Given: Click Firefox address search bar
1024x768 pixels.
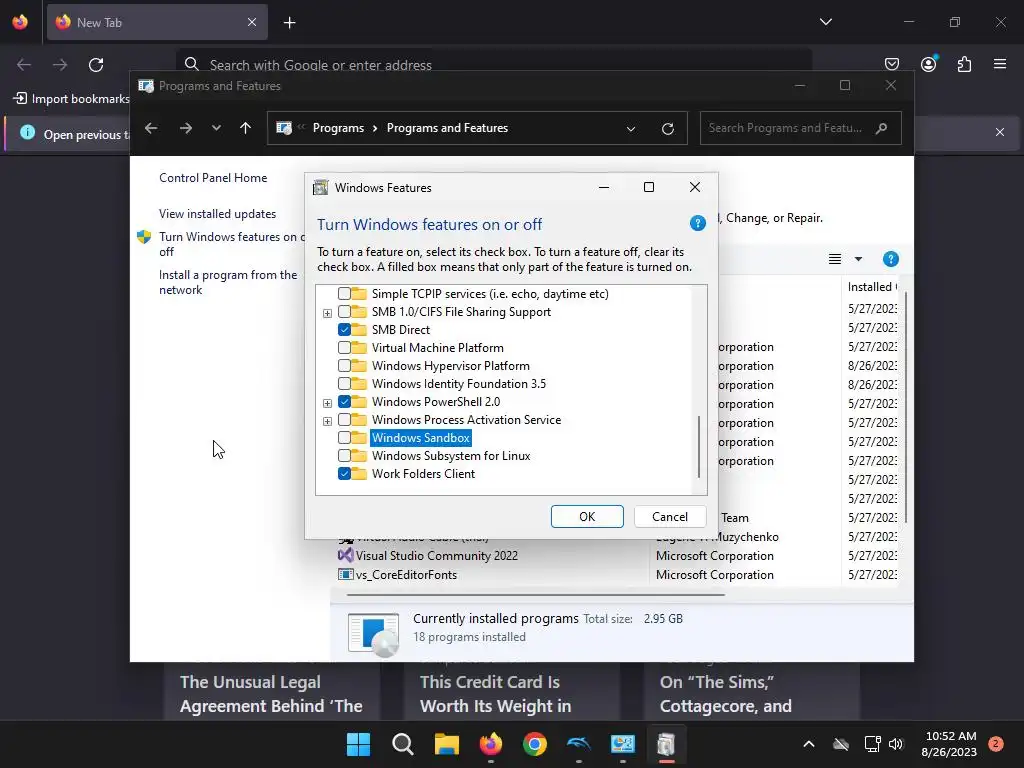Looking at the screenshot, I should [x=494, y=65].
